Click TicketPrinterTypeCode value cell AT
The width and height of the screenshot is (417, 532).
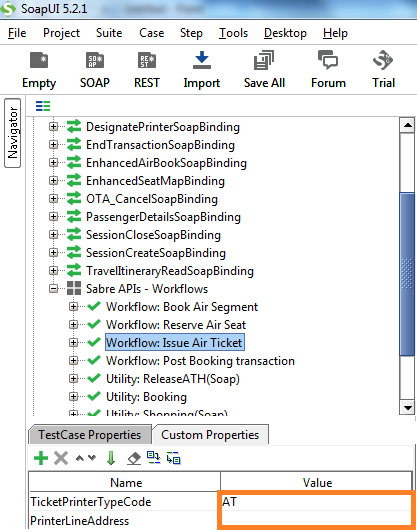click(315, 501)
